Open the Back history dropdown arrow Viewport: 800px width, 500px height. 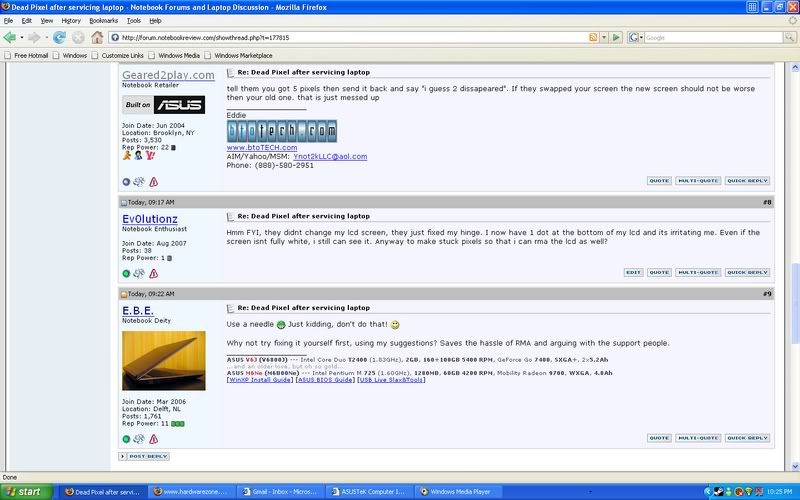tap(21, 37)
